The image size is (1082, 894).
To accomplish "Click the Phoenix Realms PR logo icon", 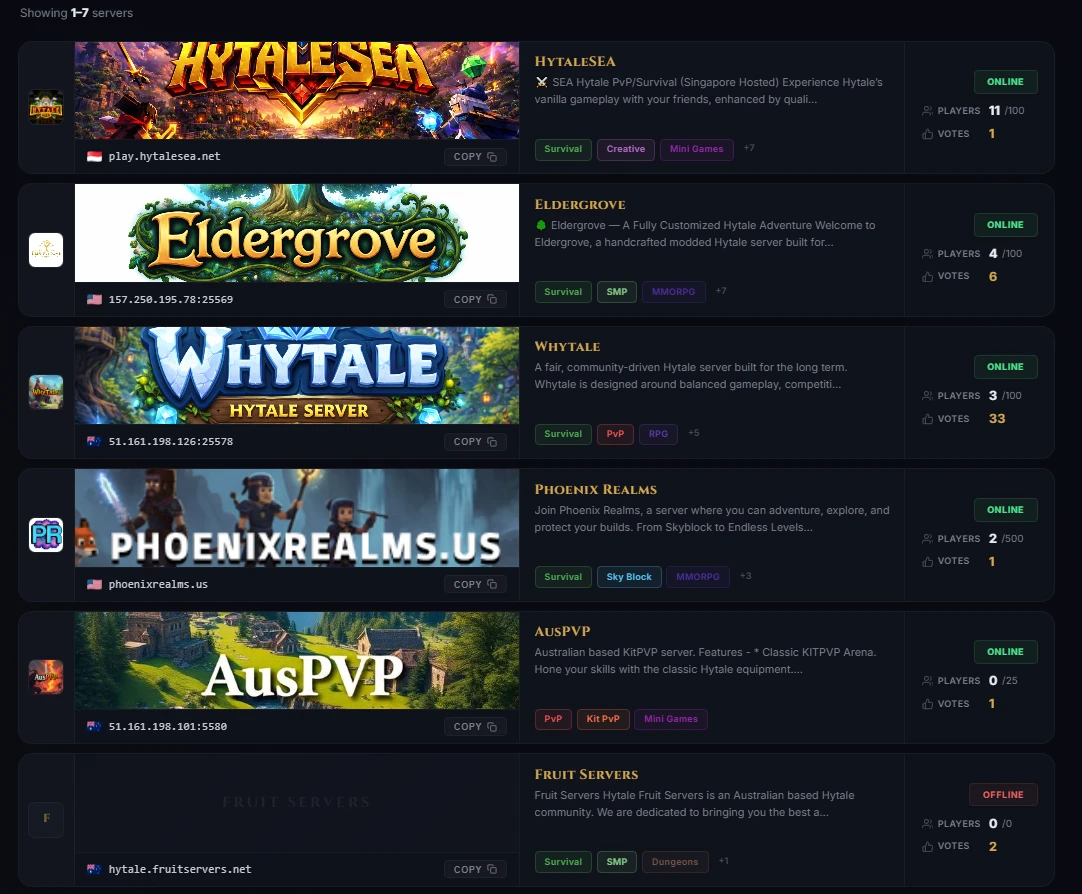I will click(x=46, y=535).
